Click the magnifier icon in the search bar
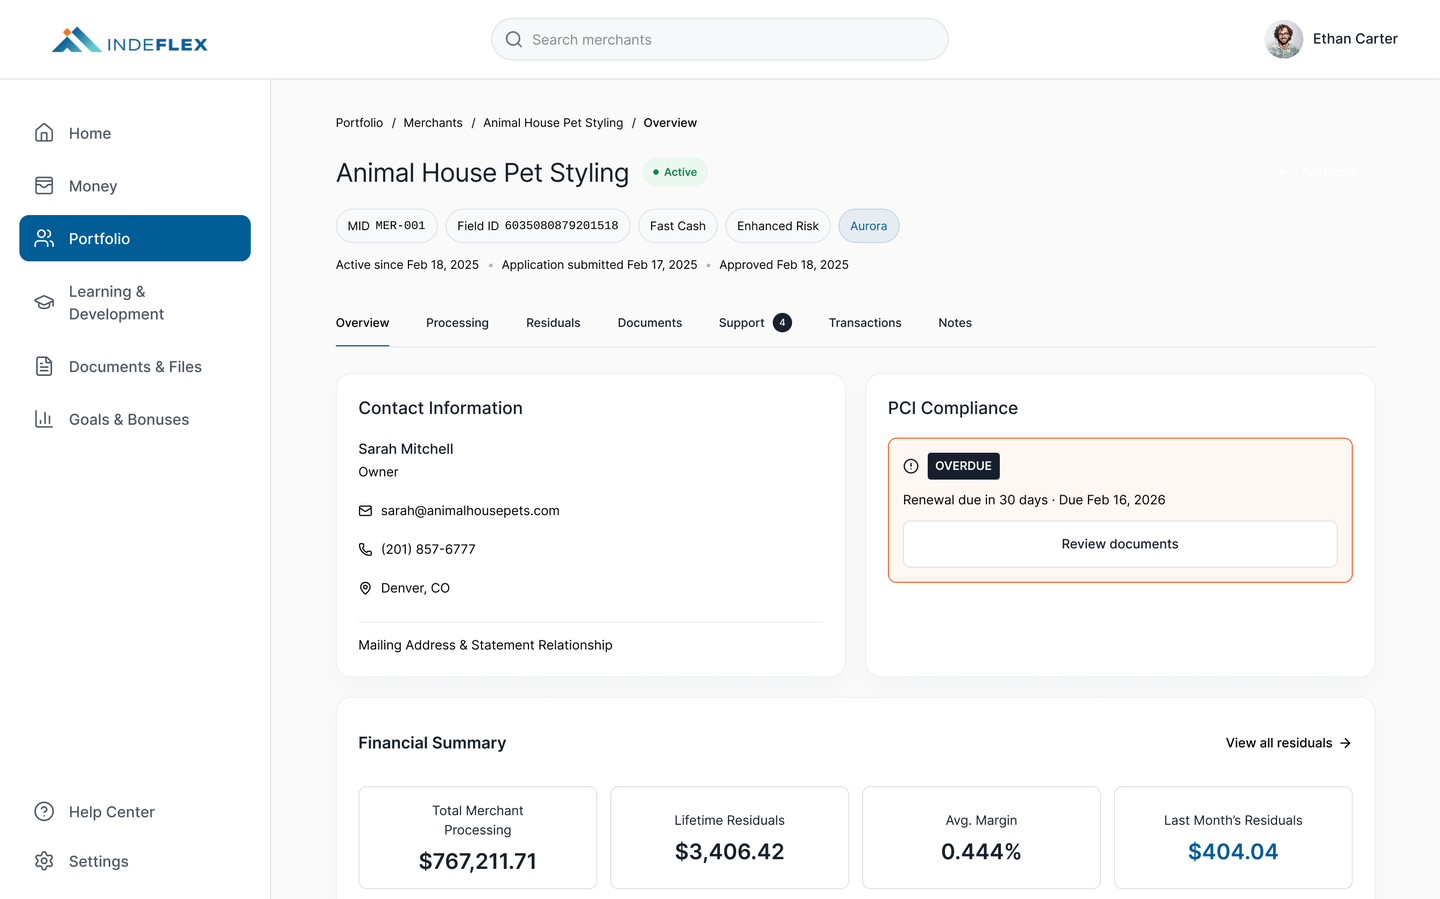The height and width of the screenshot is (899, 1440). (x=514, y=39)
